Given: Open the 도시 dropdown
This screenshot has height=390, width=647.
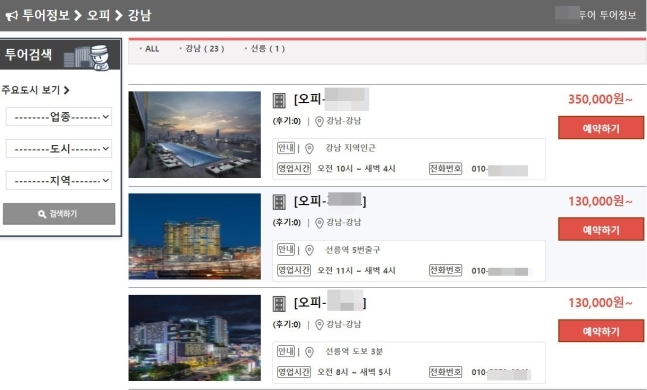Looking at the screenshot, I should point(59,149).
